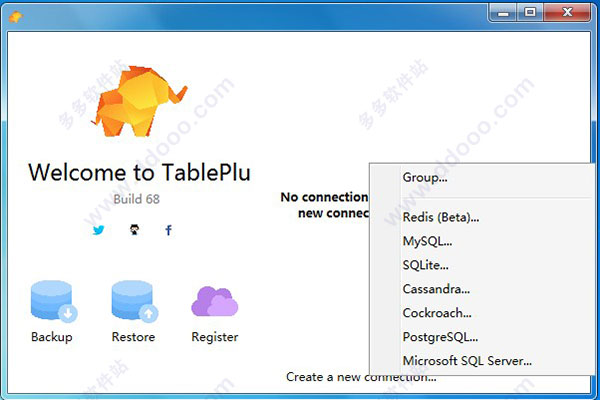The image size is (600, 400).
Task: Minimize the TablePlus window
Action: [504, 13]
